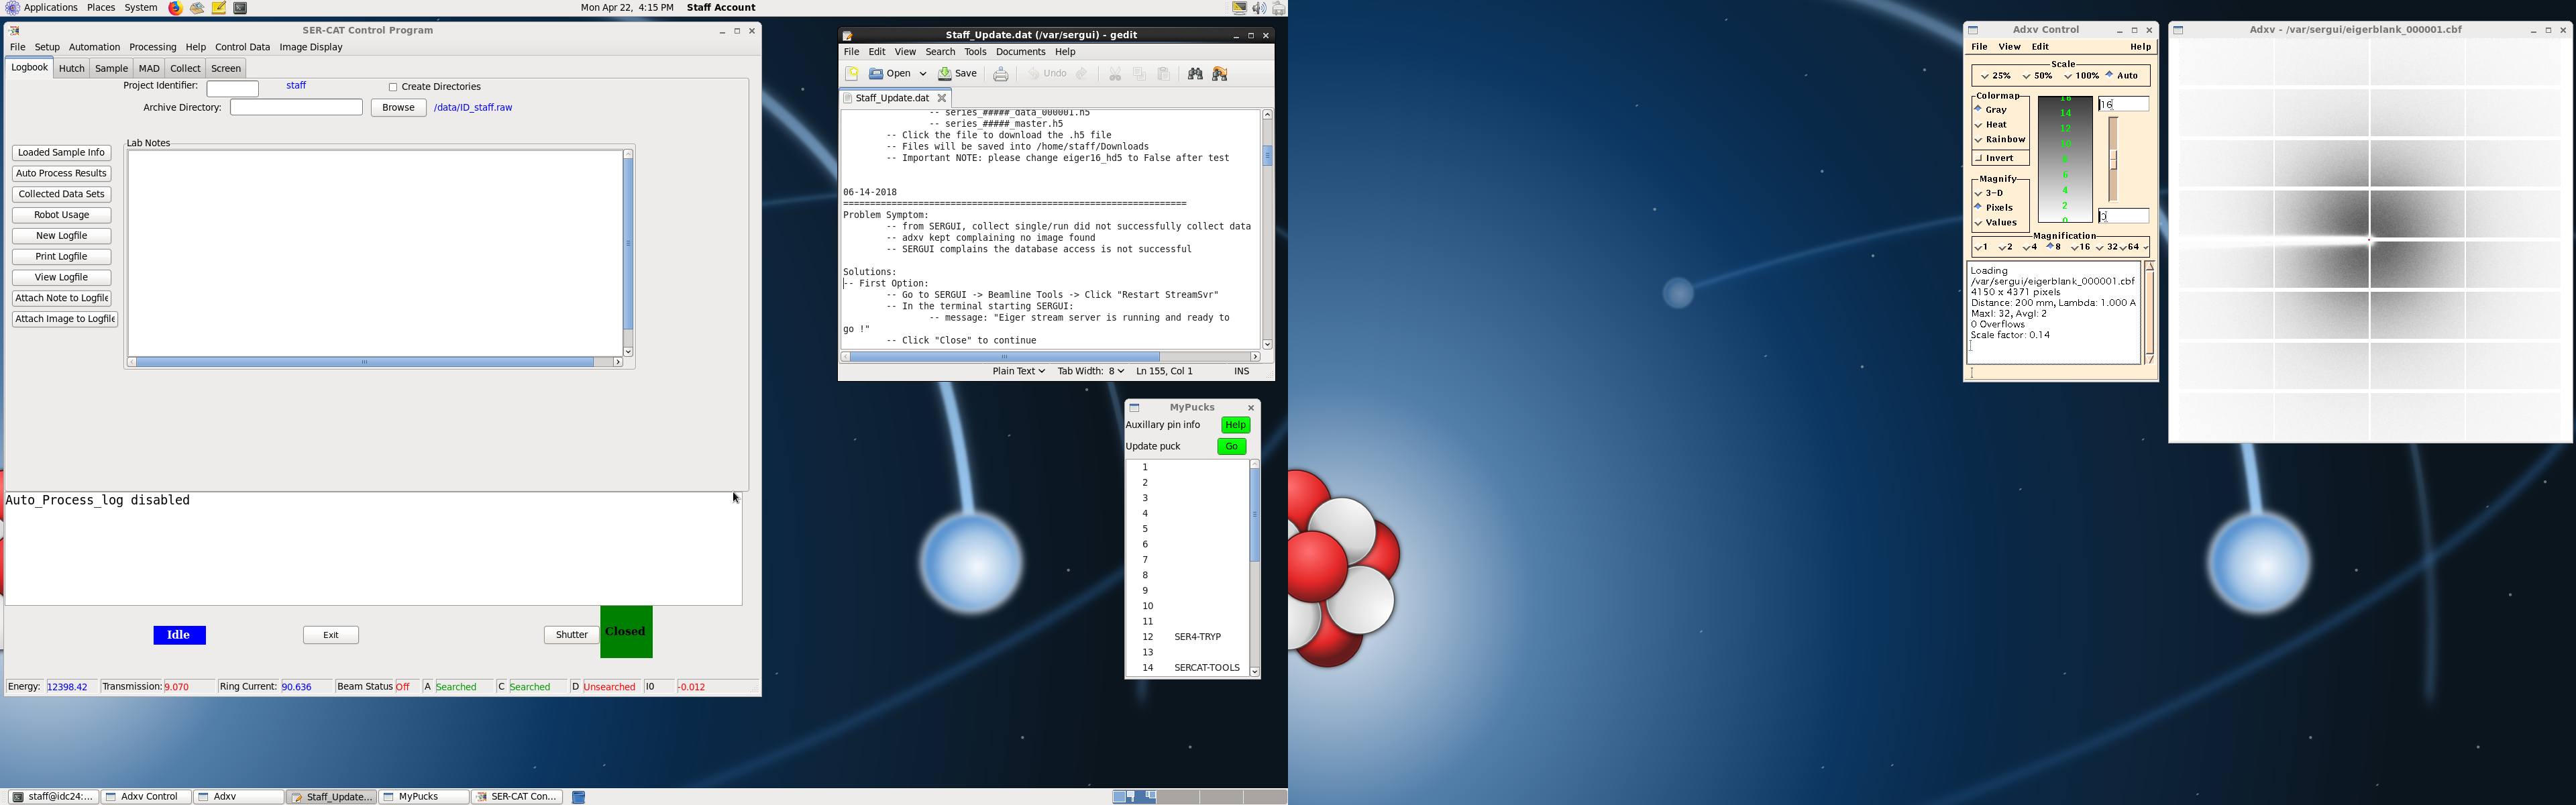Click the Adxv contrast vertical slider
Viewport: 2576px width, 805px height.
(x=2113, y=160)
